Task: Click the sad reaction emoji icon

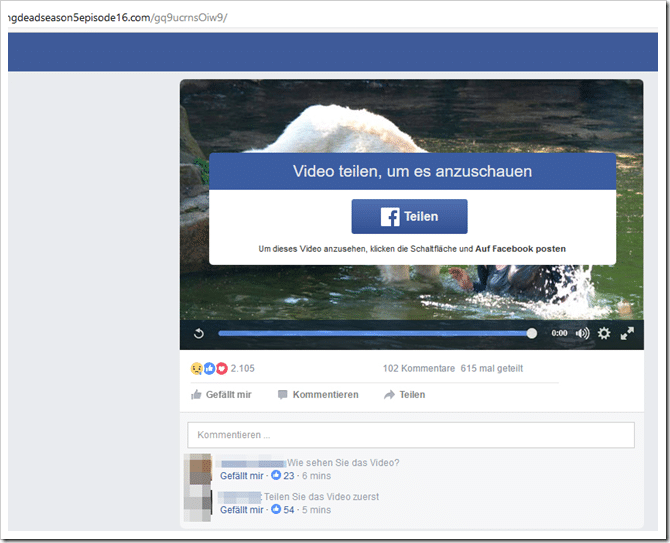Action: pos(197,368)
